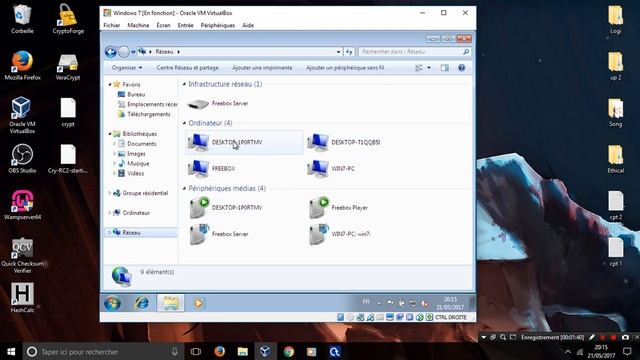Select Documents under Bibliothèques
The height and width of the screenshot is (360, 640).
click(x=137, y=144)
